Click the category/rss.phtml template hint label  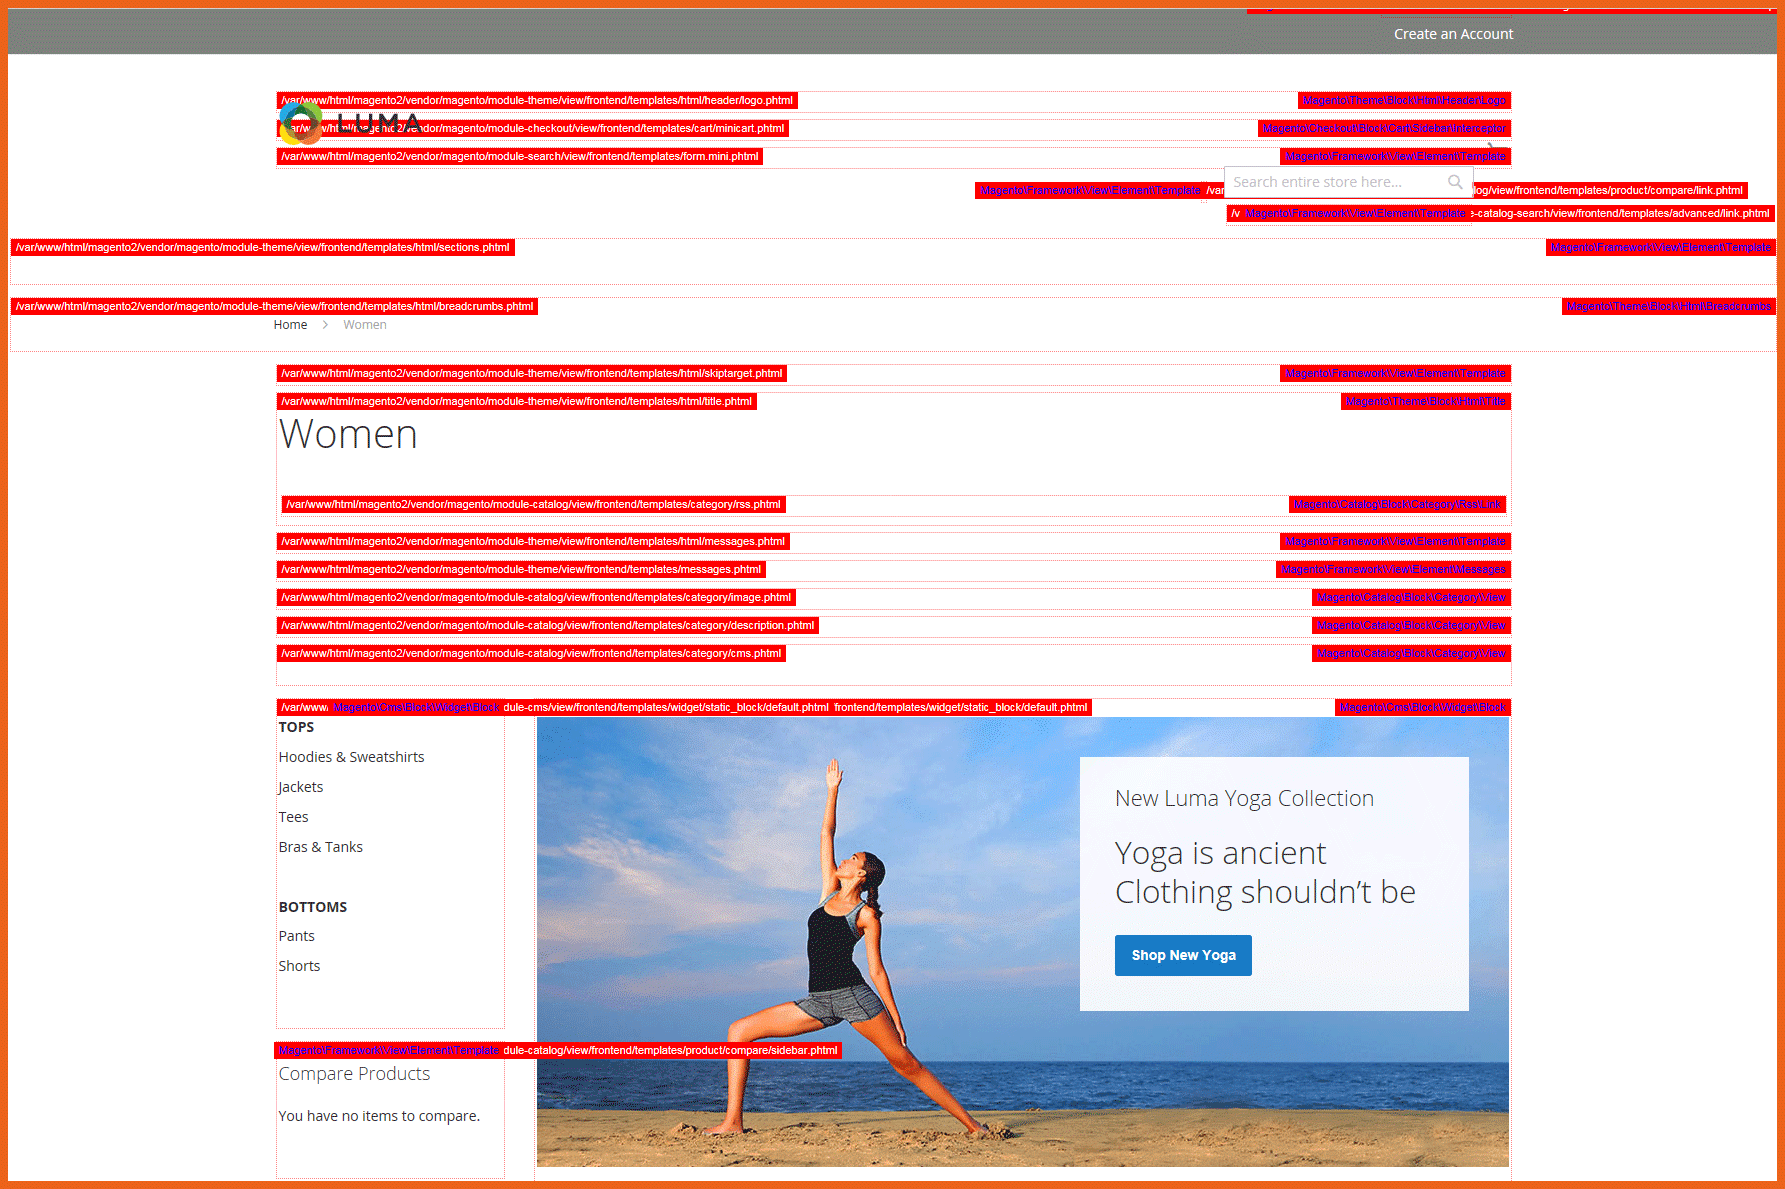click(x=534, y=504)
